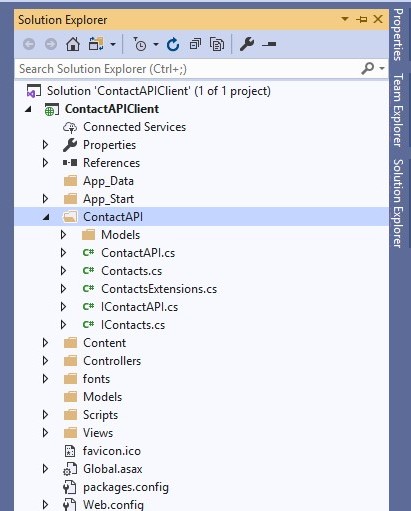Click the Switch Views solution/folder icon
Viewport: 411px width, 511px height.
tap(96, 44)
